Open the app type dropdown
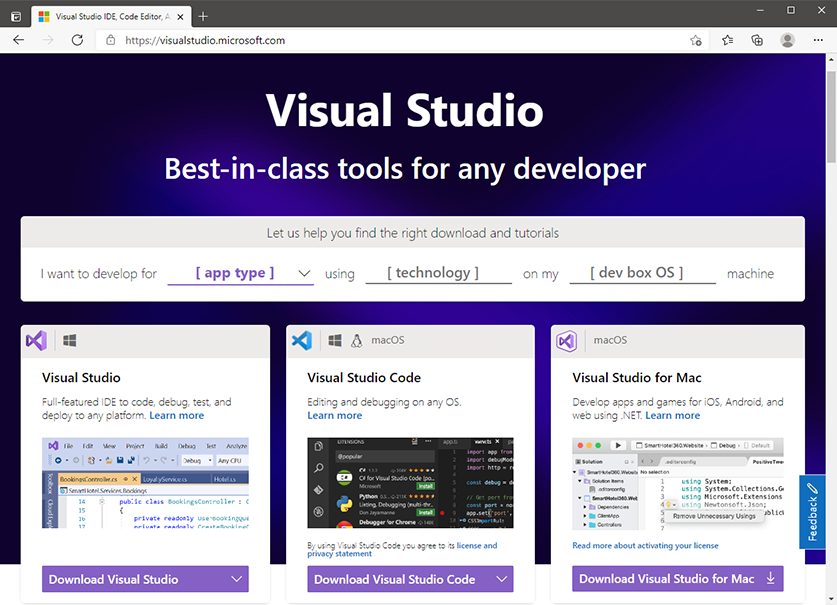This screenshot has width=837, height=605. point(240,273)
